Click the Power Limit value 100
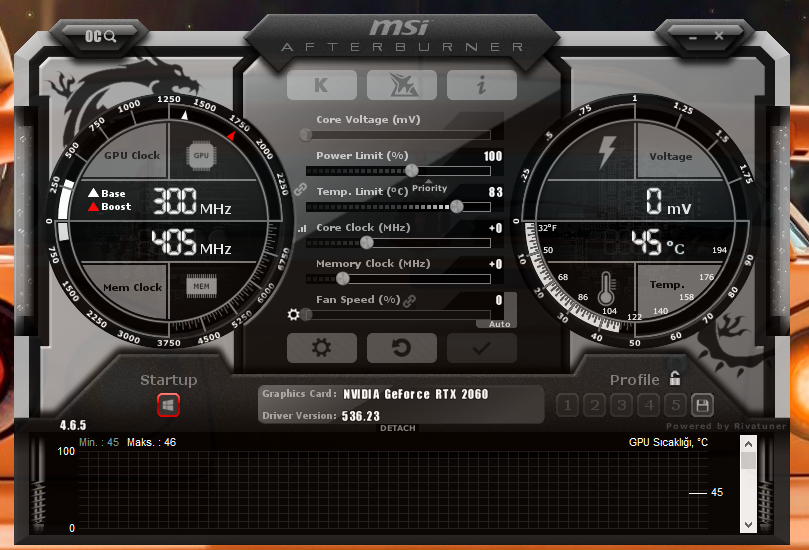 pyautogui.click(x=493, y=156)
